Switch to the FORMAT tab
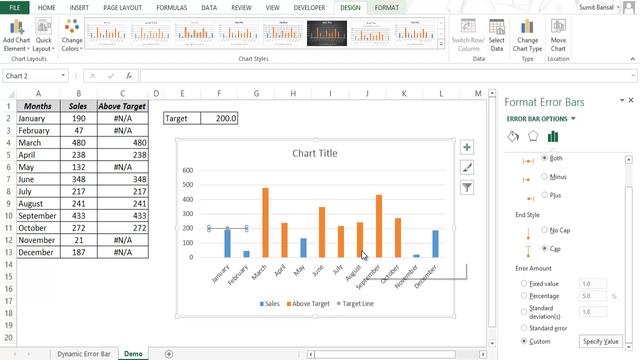Screen dimensions: 640x360 click(387, 7)
